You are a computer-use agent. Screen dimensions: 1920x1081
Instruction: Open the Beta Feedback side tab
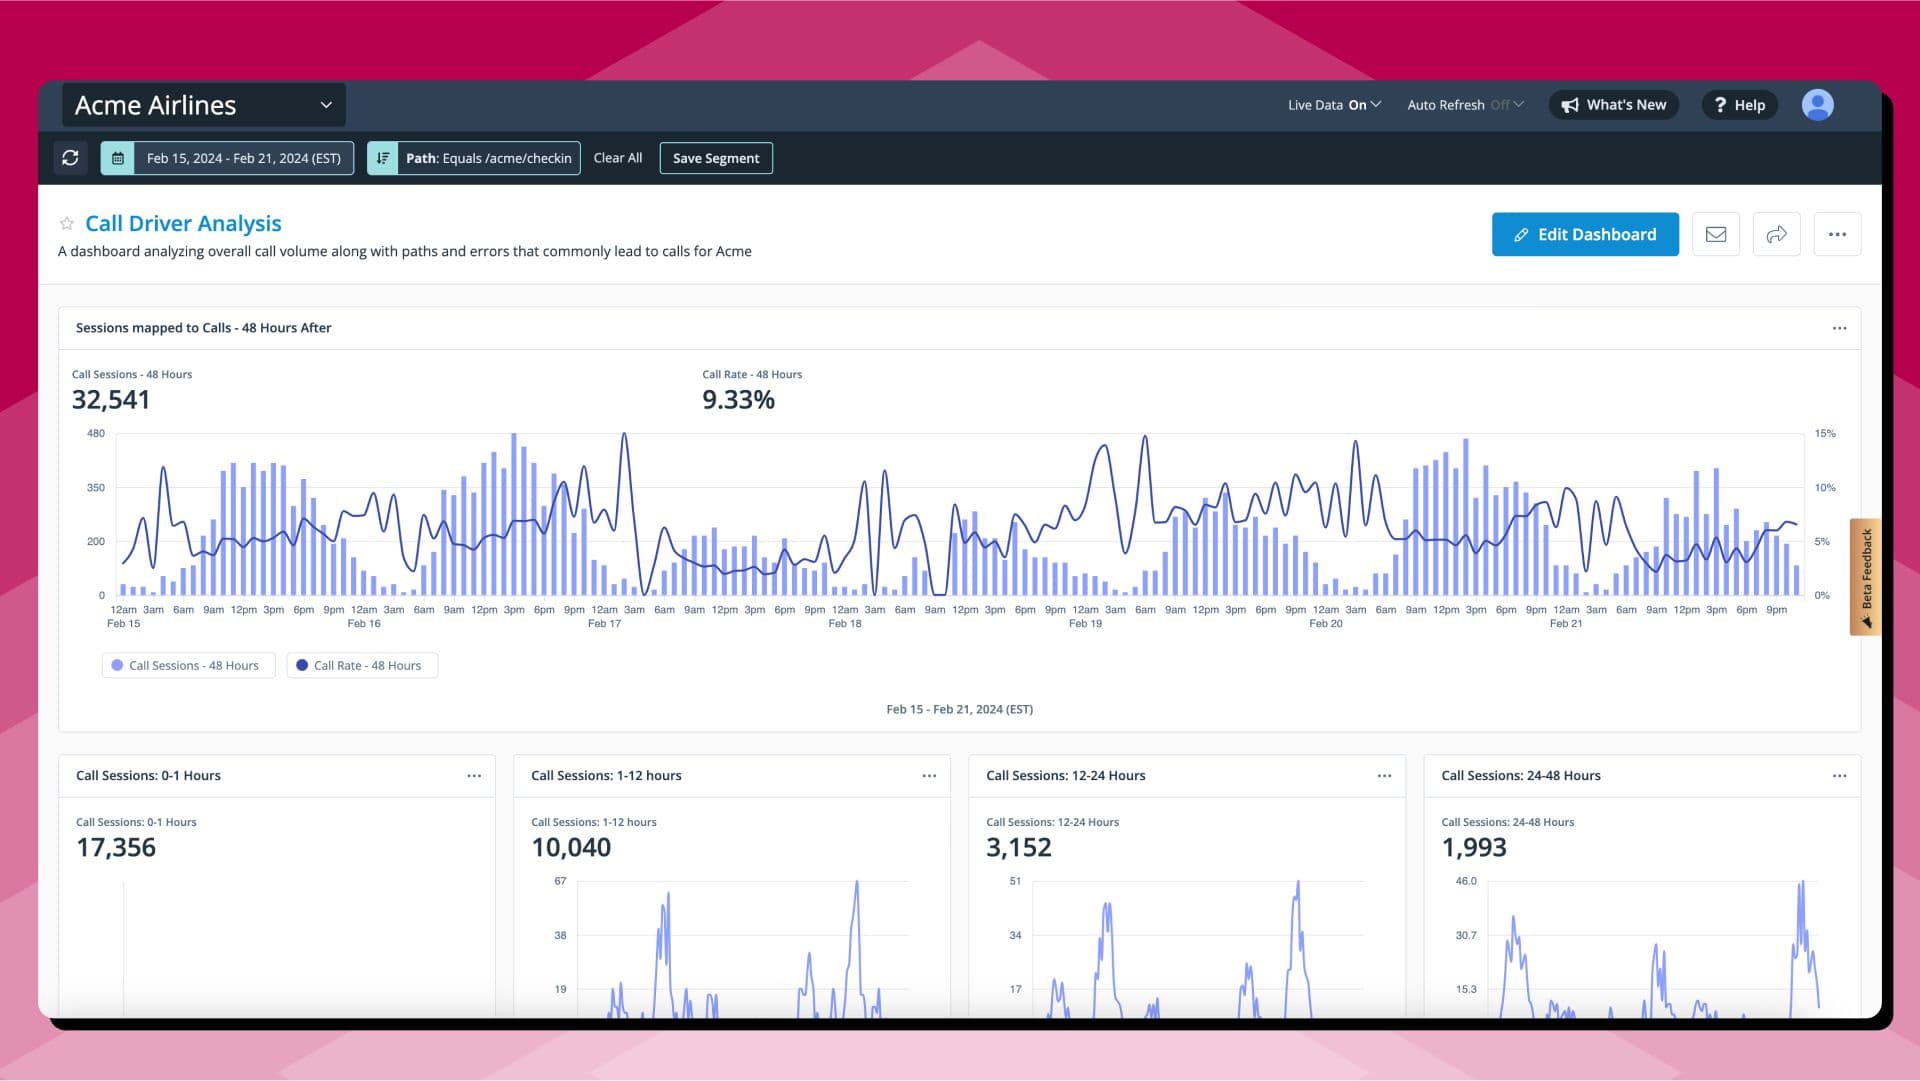pos(1866,578)
